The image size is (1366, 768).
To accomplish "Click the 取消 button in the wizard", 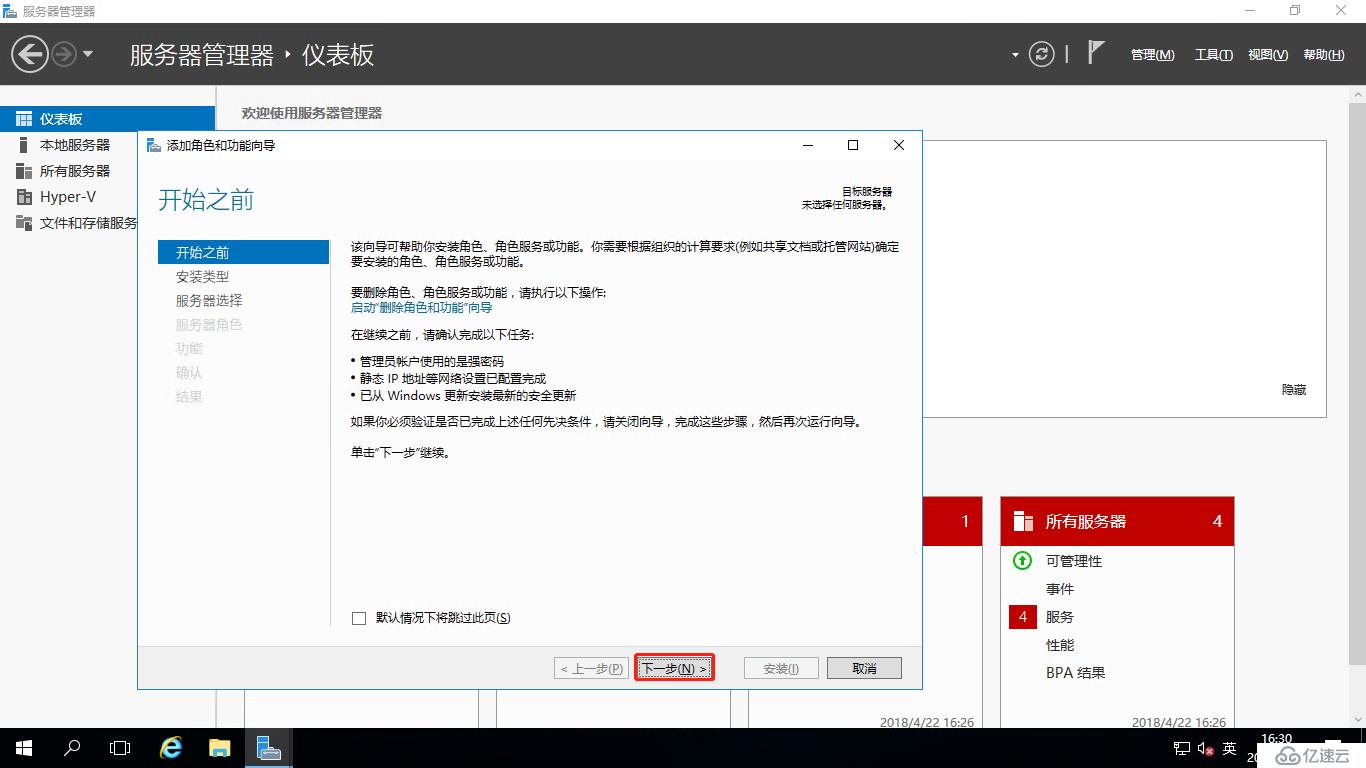I will click(x=865, y=668).
